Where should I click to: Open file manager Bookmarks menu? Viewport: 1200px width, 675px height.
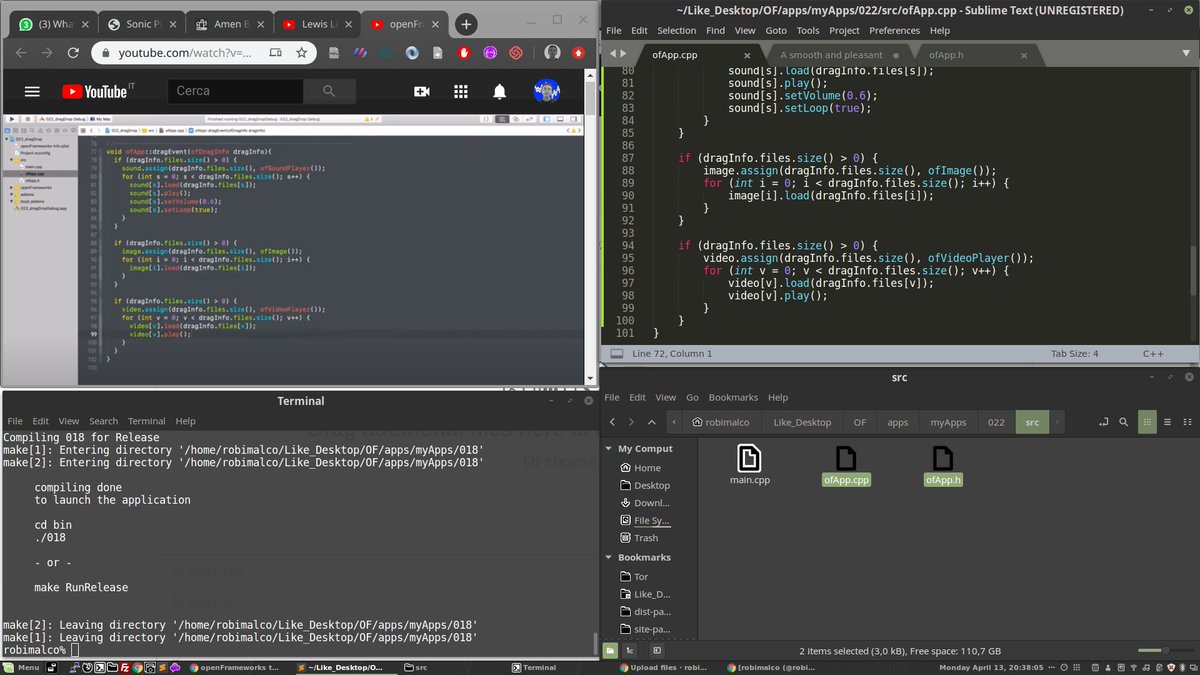(x=734, y=397)
